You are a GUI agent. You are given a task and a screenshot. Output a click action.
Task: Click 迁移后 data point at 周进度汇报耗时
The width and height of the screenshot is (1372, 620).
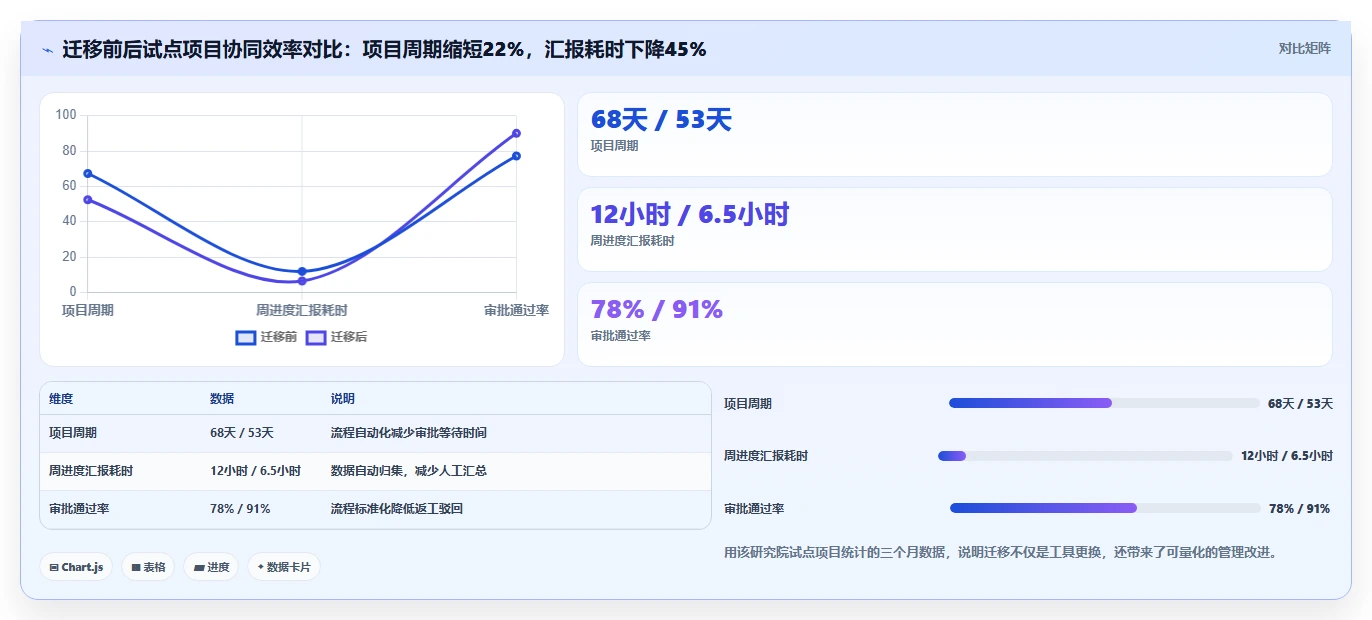pos(302,281)
